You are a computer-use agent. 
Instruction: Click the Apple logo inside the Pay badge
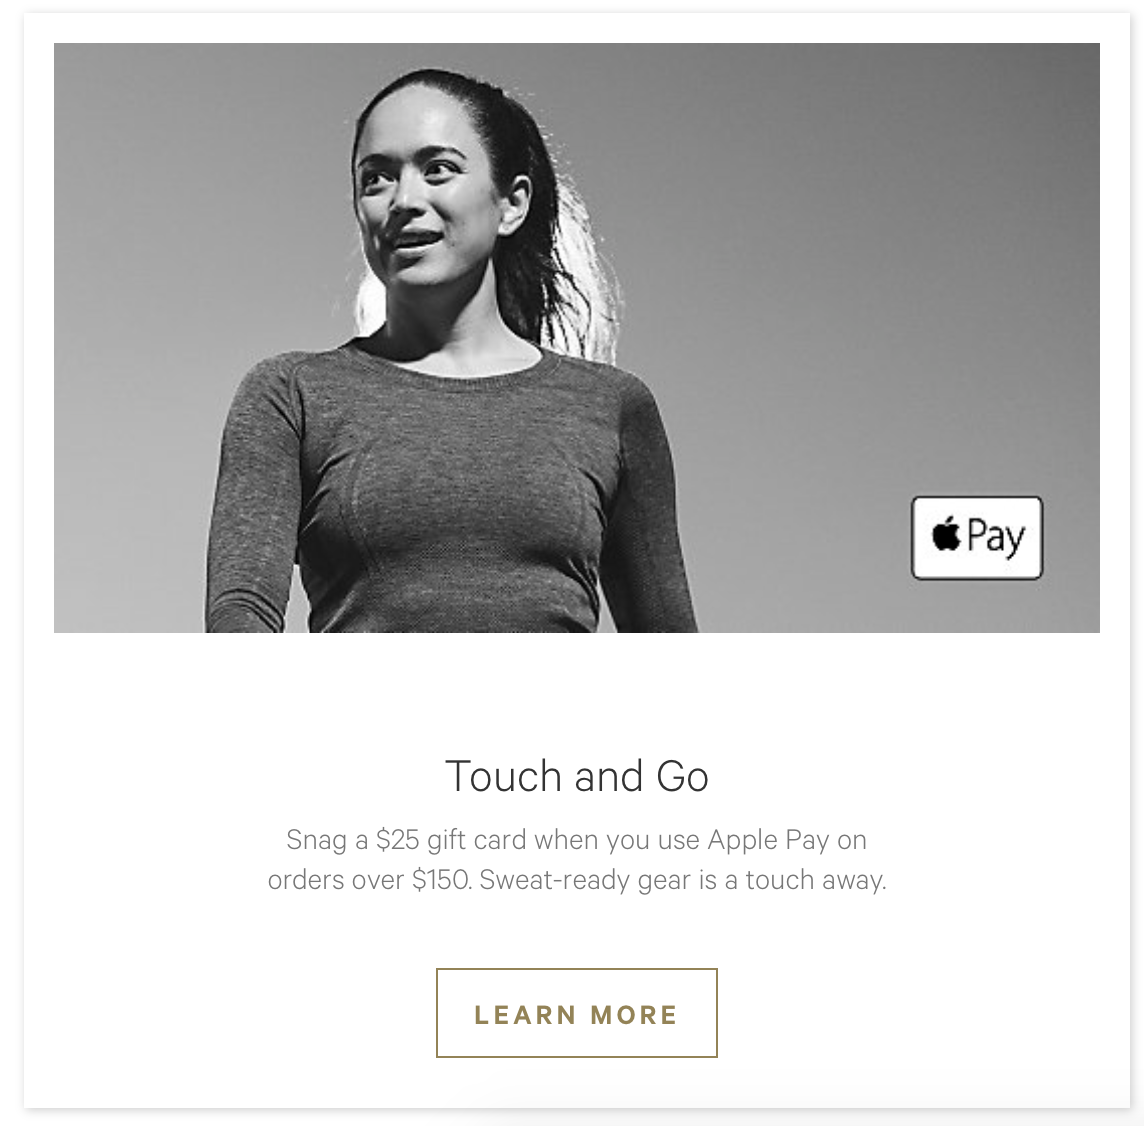(x=946, y=533)
